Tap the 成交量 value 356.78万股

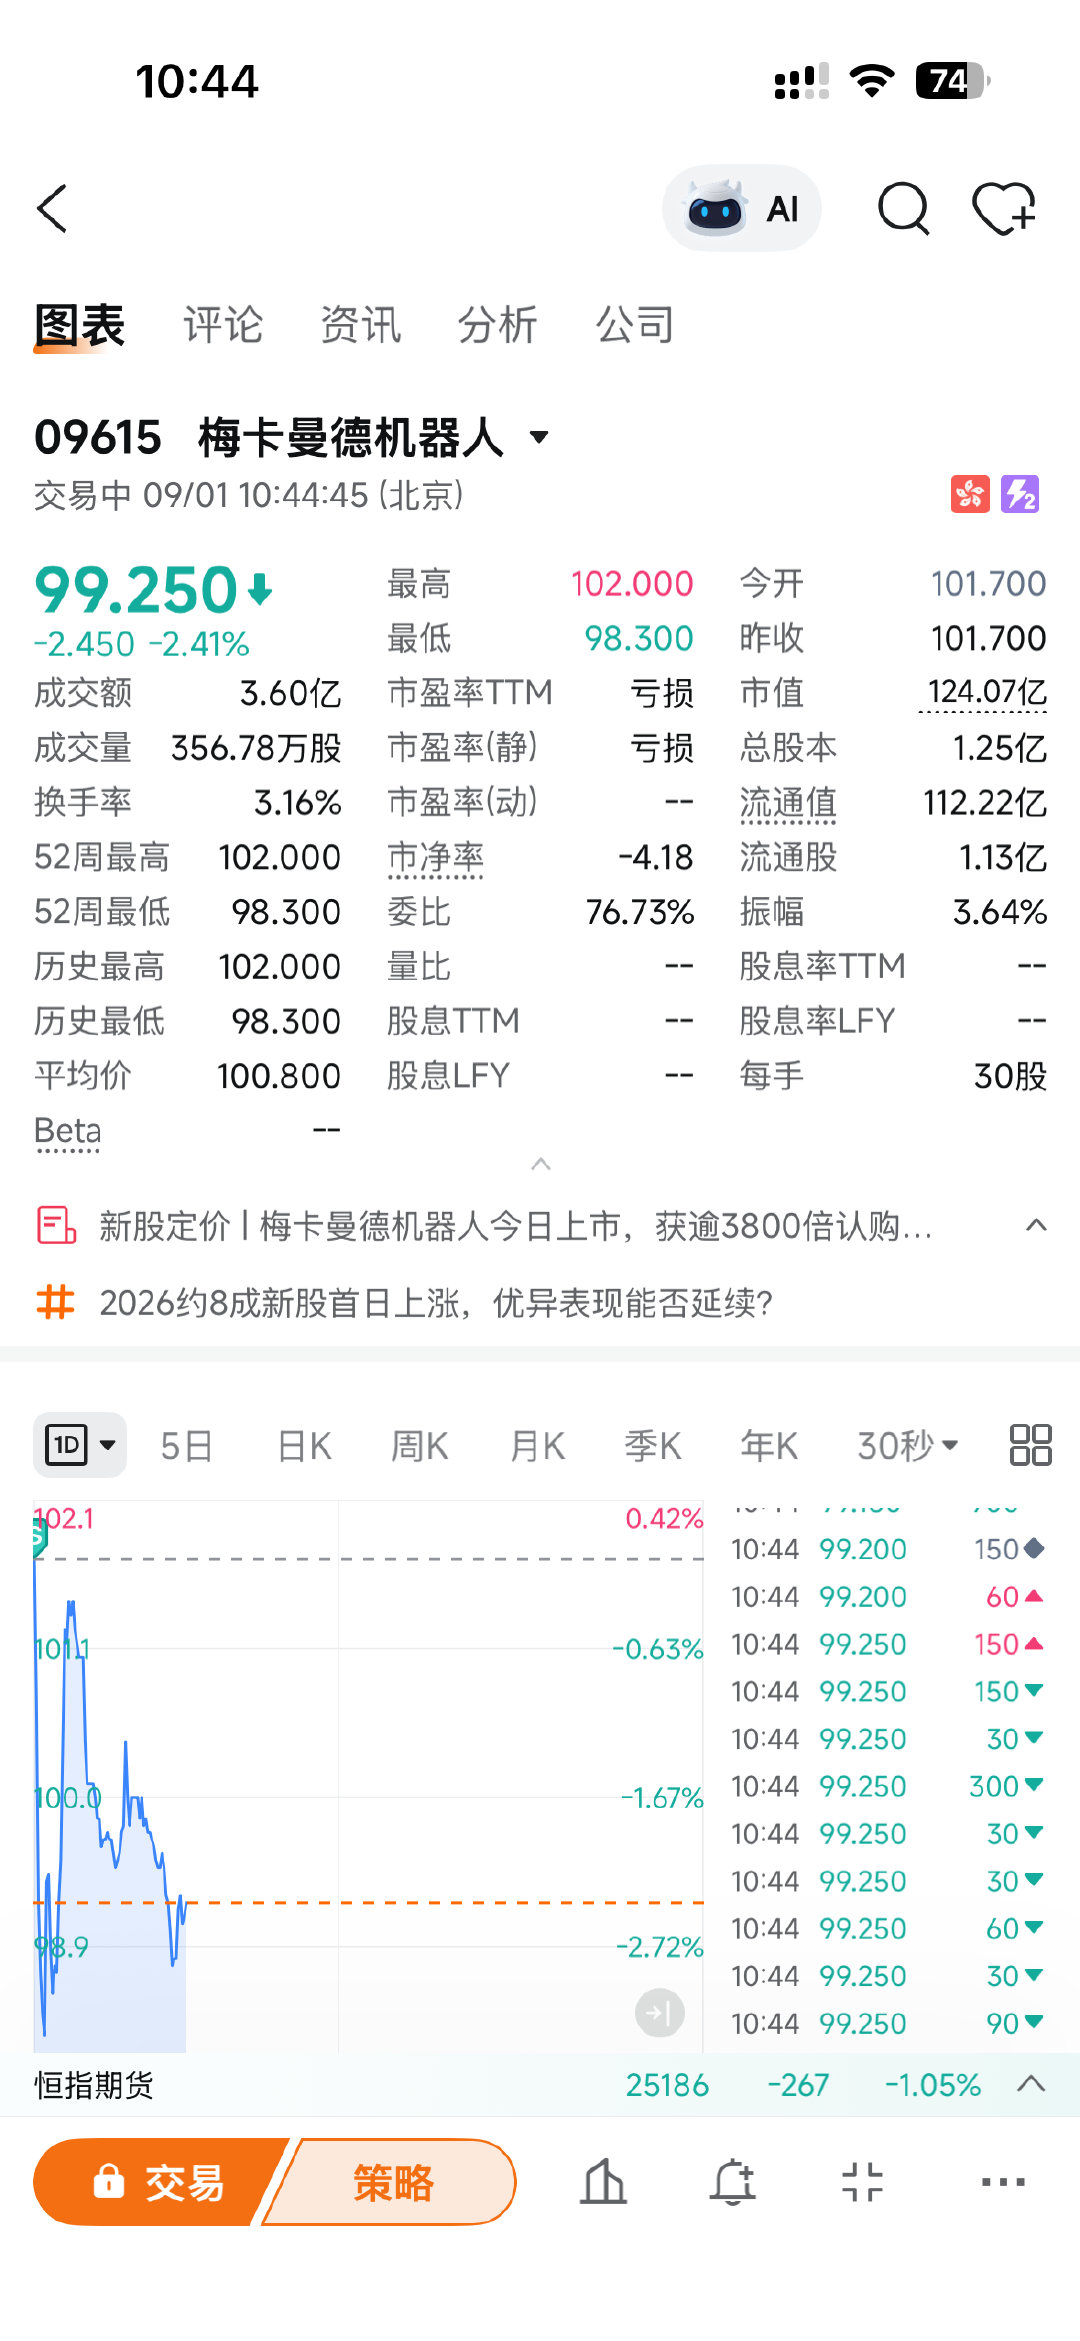pyautogui.click(x=257, y=748)
